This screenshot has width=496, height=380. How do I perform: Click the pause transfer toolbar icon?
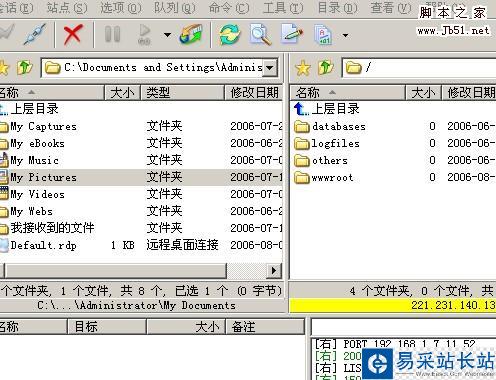(112, 34)
